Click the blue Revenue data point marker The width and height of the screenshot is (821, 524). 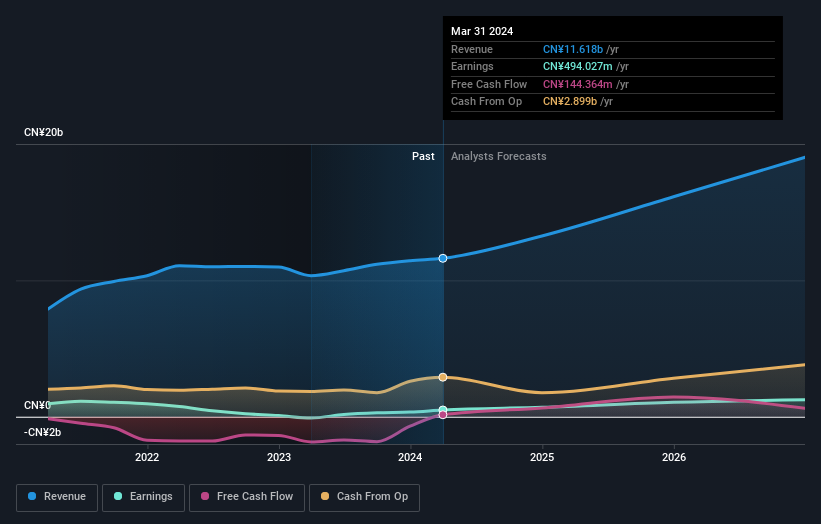coord(443,258)
